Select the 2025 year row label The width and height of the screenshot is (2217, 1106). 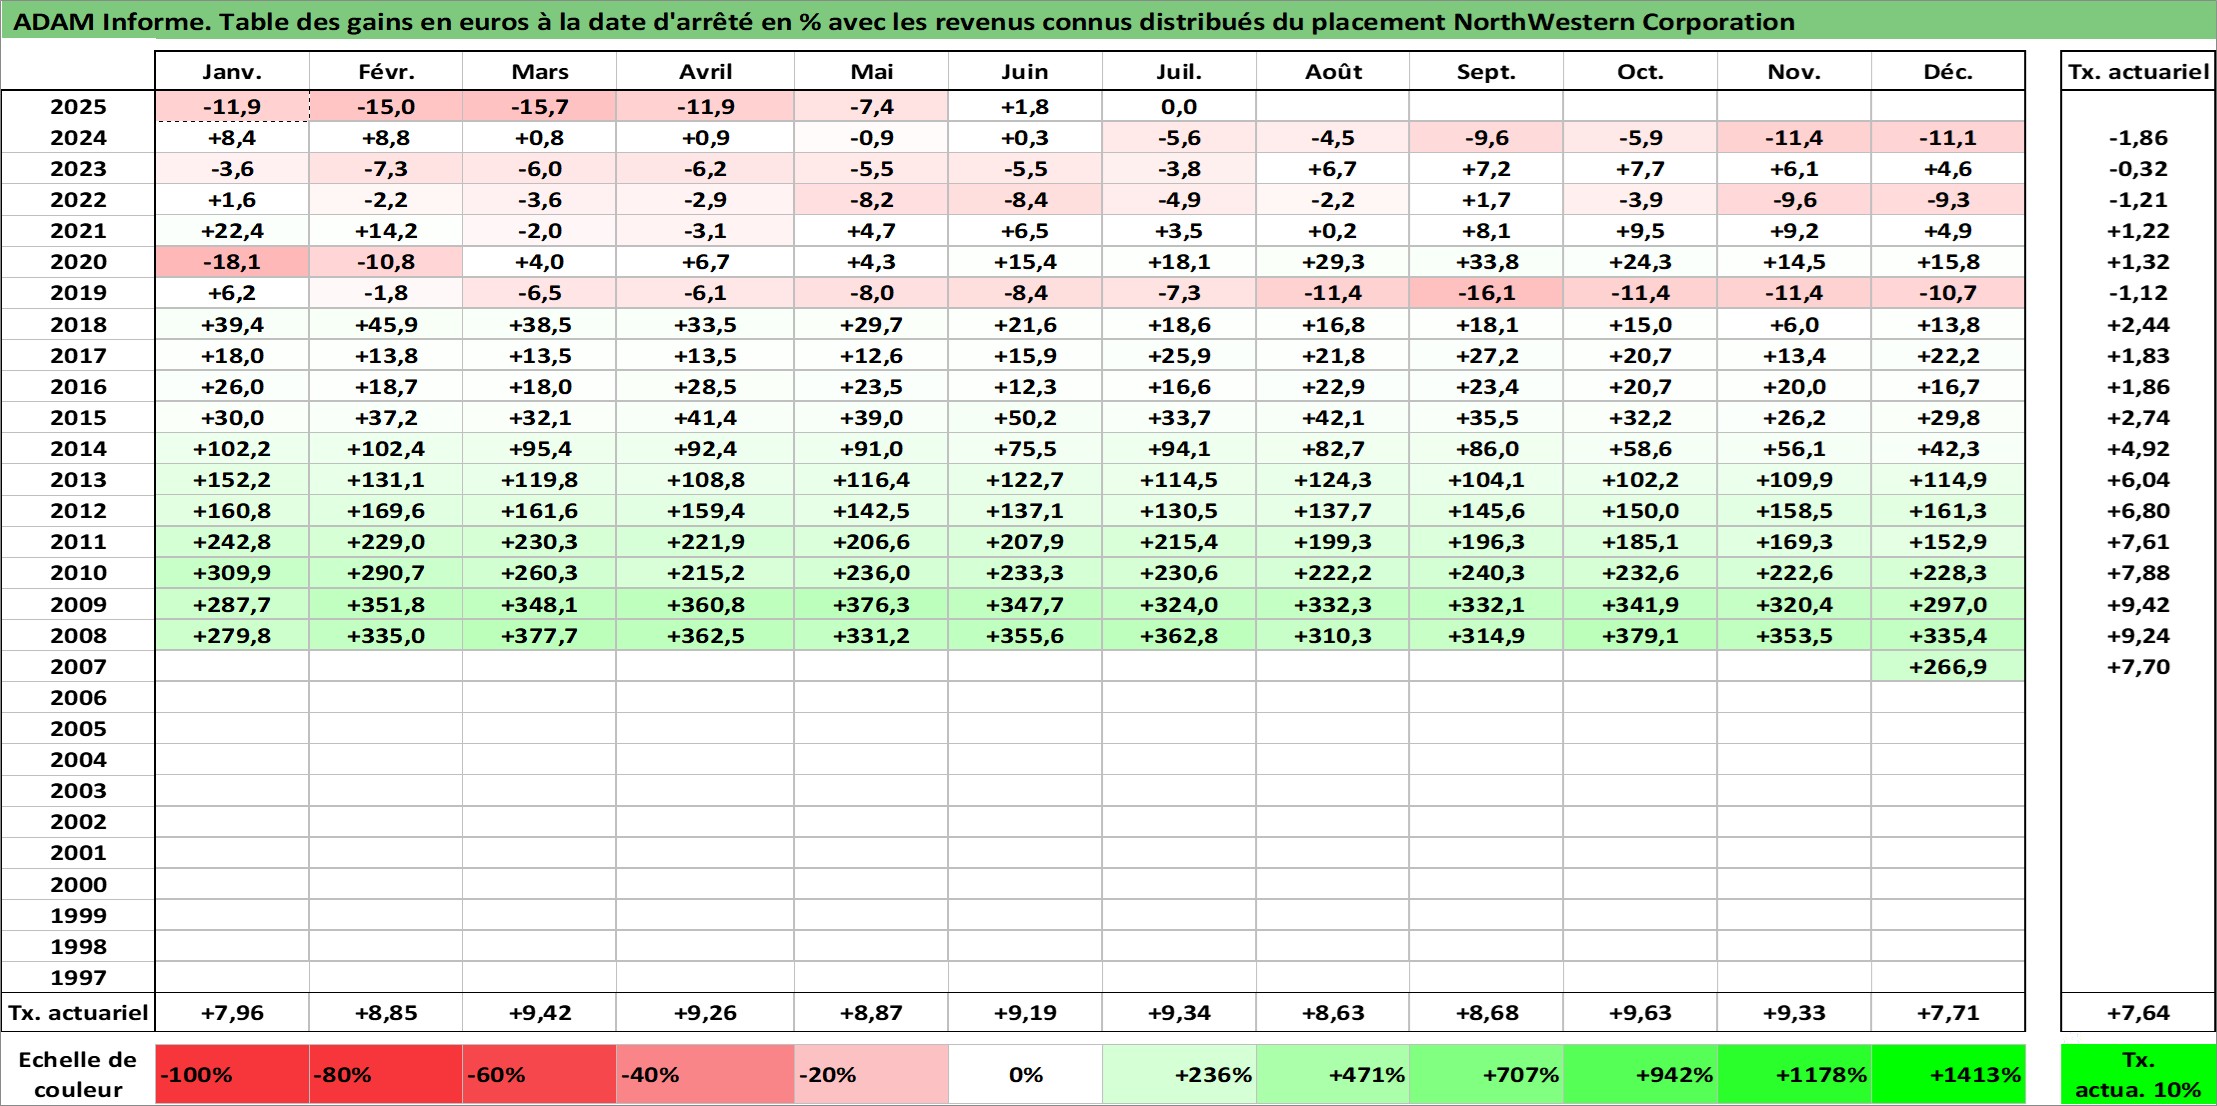[78, 107]
